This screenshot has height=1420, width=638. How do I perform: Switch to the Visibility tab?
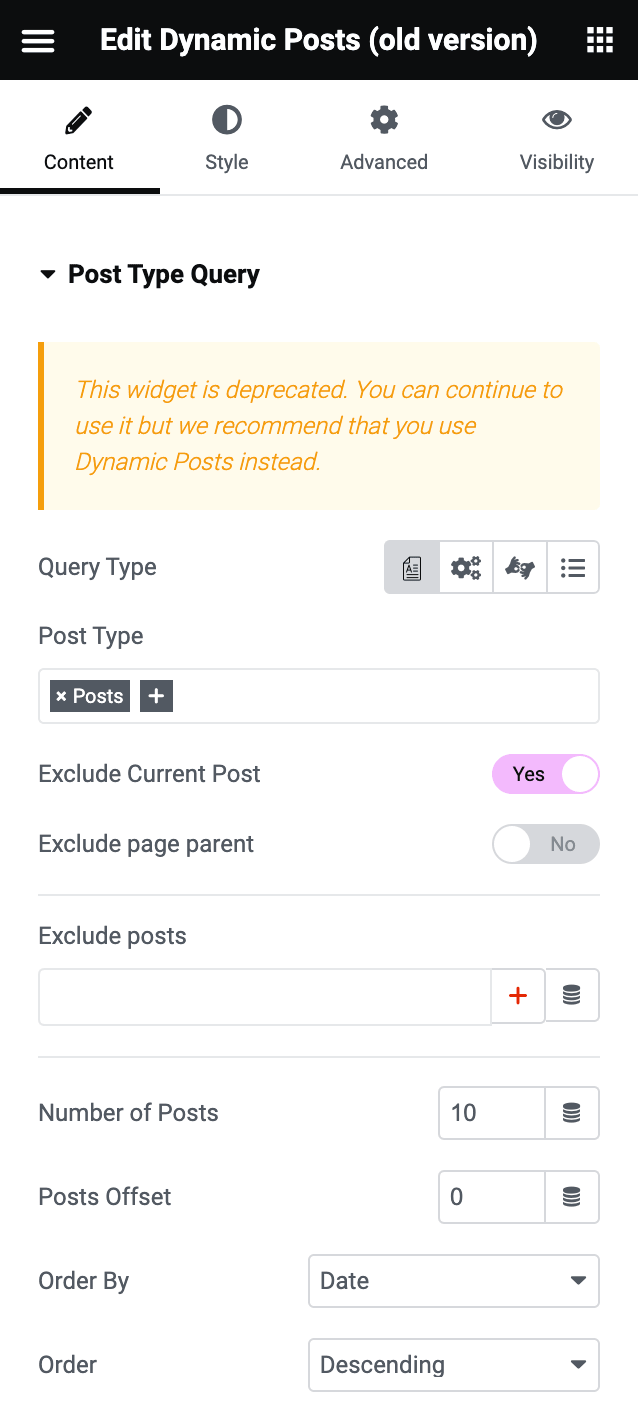(557, 140)
